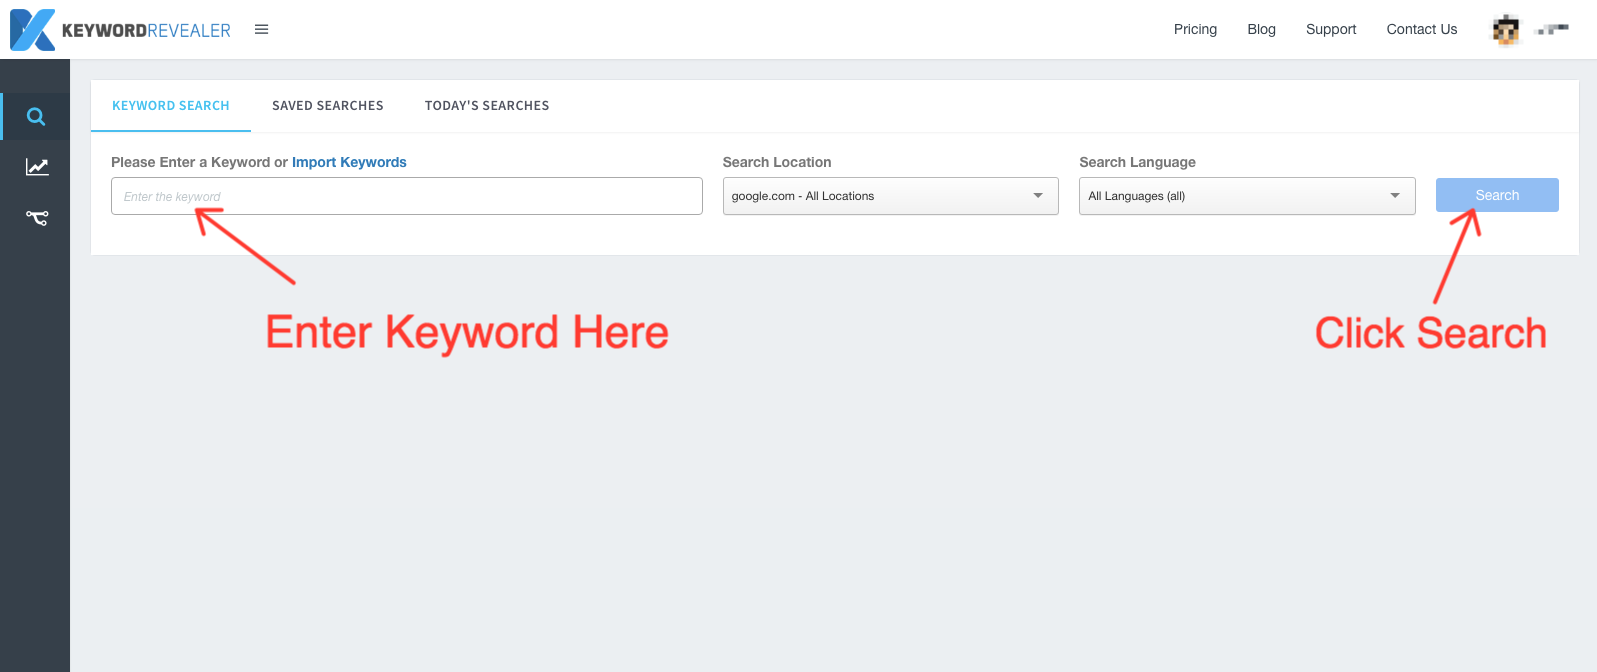Expand the Search Language dropdown
This screenshot has width=1597, height=672.
[x=1247, y=196]
